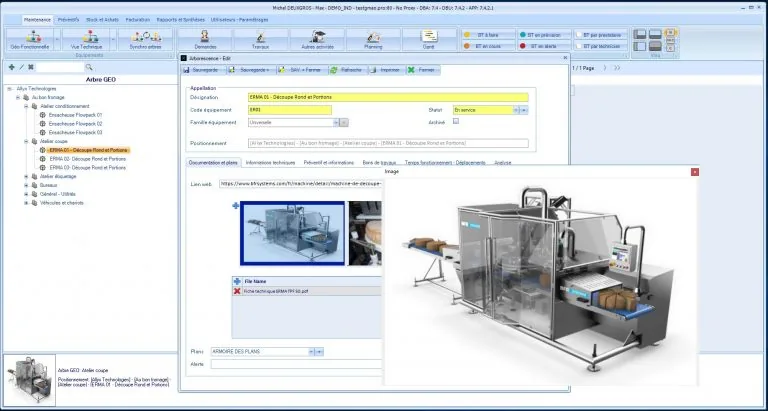The width and height of the screenshot is (768, 411).
Task: Select the ERMA machine thumbnail image
Action: [292, 233]
